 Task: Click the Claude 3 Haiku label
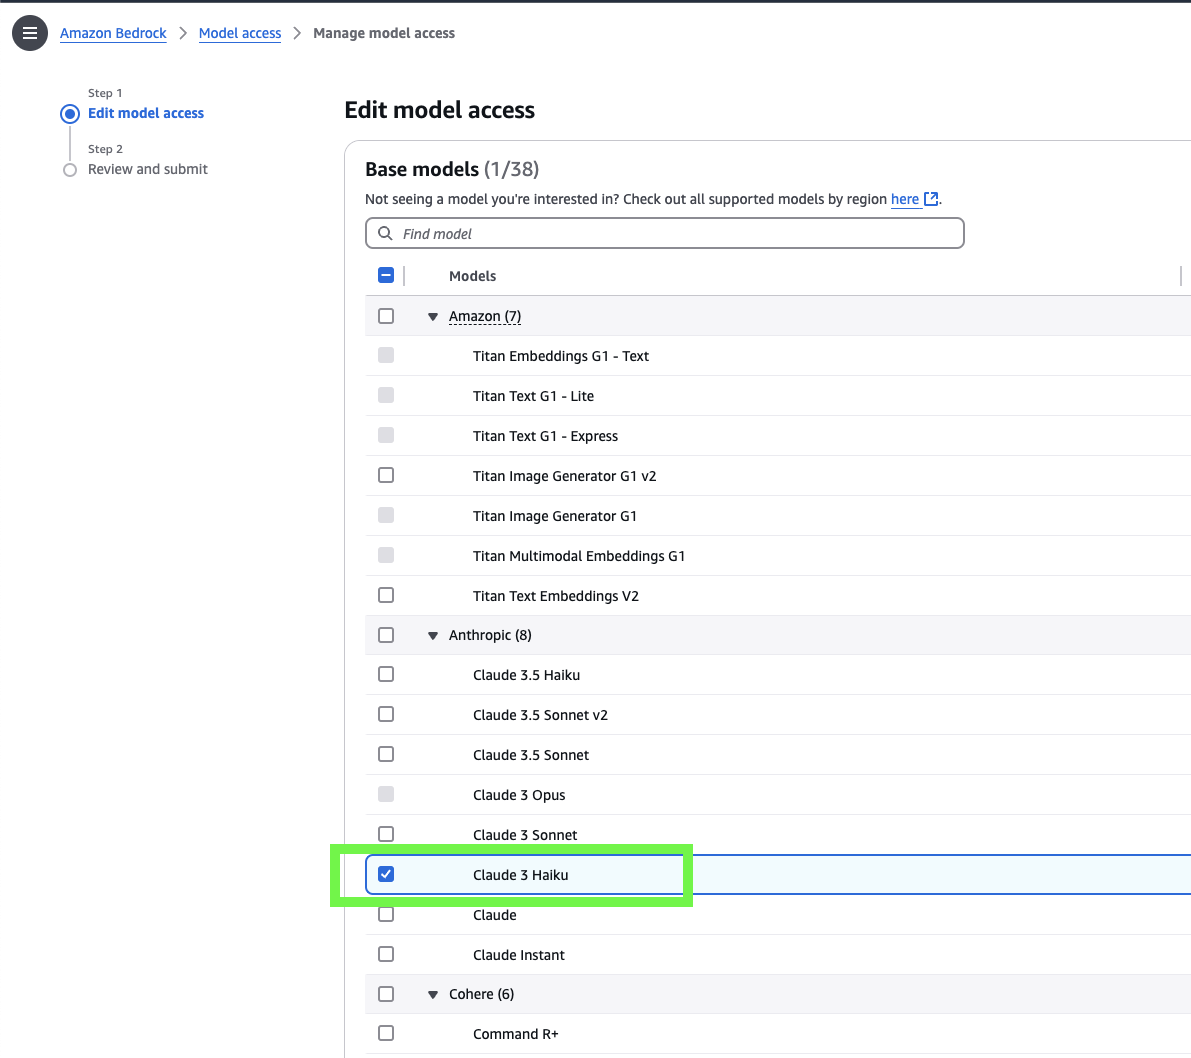520,875
